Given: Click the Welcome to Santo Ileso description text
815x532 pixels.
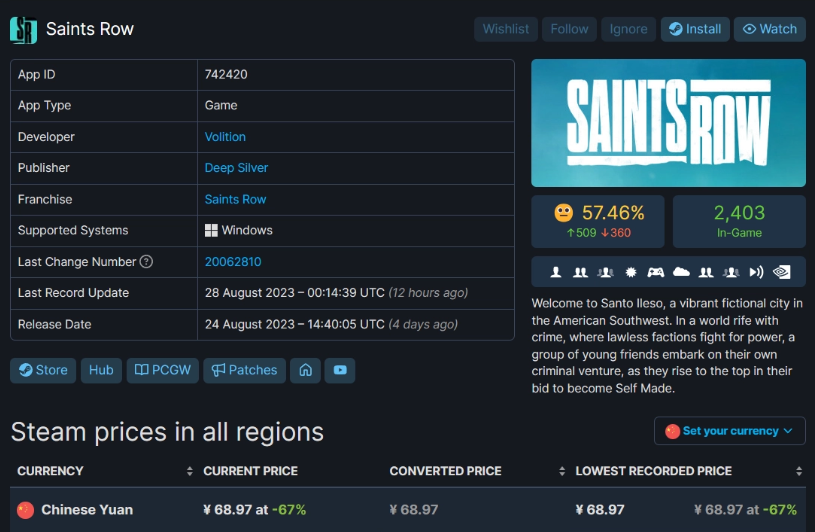Looking at the screenshot, I should click(x=667, y=345).
